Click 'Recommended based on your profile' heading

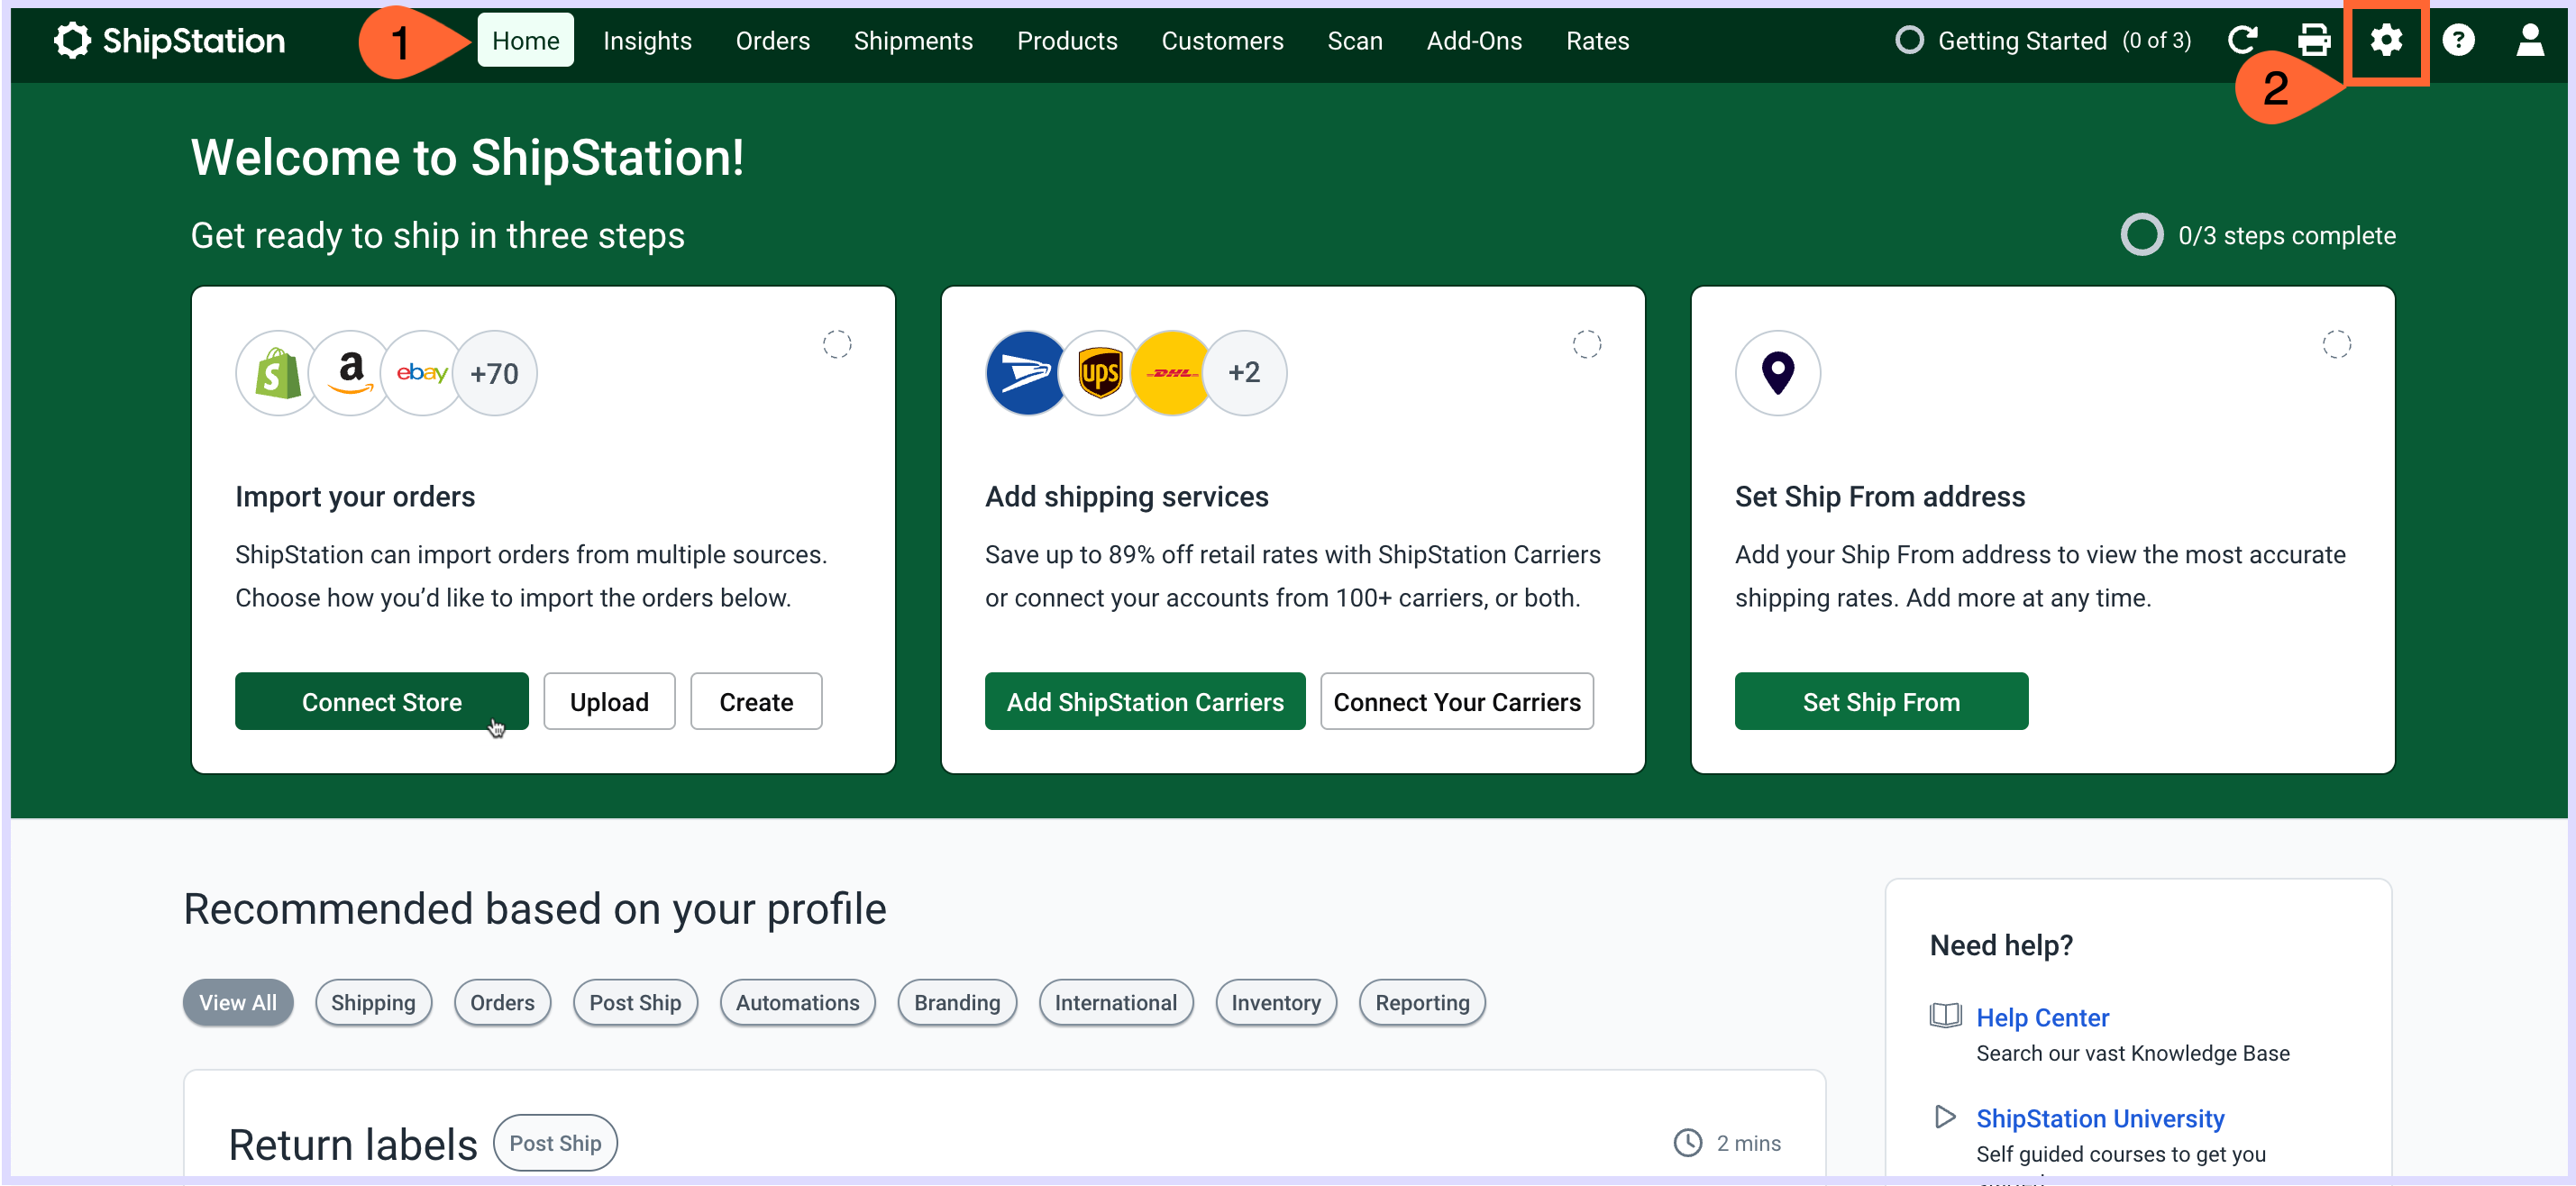tap(535, 908)
